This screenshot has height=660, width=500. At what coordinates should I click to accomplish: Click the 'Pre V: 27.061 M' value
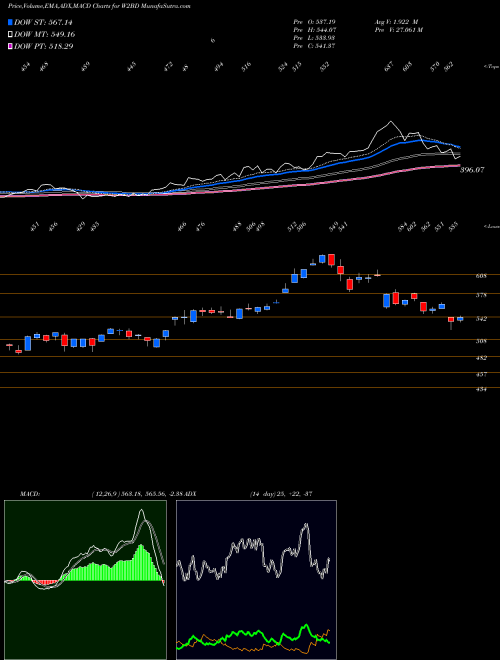(400, 30)
